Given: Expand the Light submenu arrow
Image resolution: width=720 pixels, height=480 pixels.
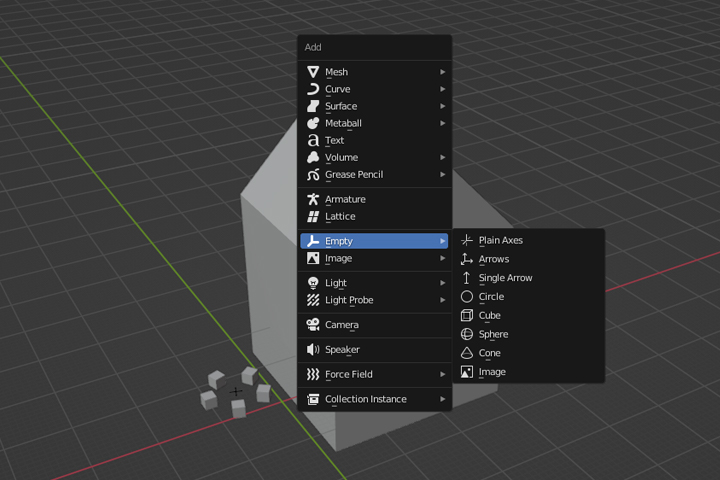Looking at the screenshot, I should pyautogui.click(x=443, y=283).
